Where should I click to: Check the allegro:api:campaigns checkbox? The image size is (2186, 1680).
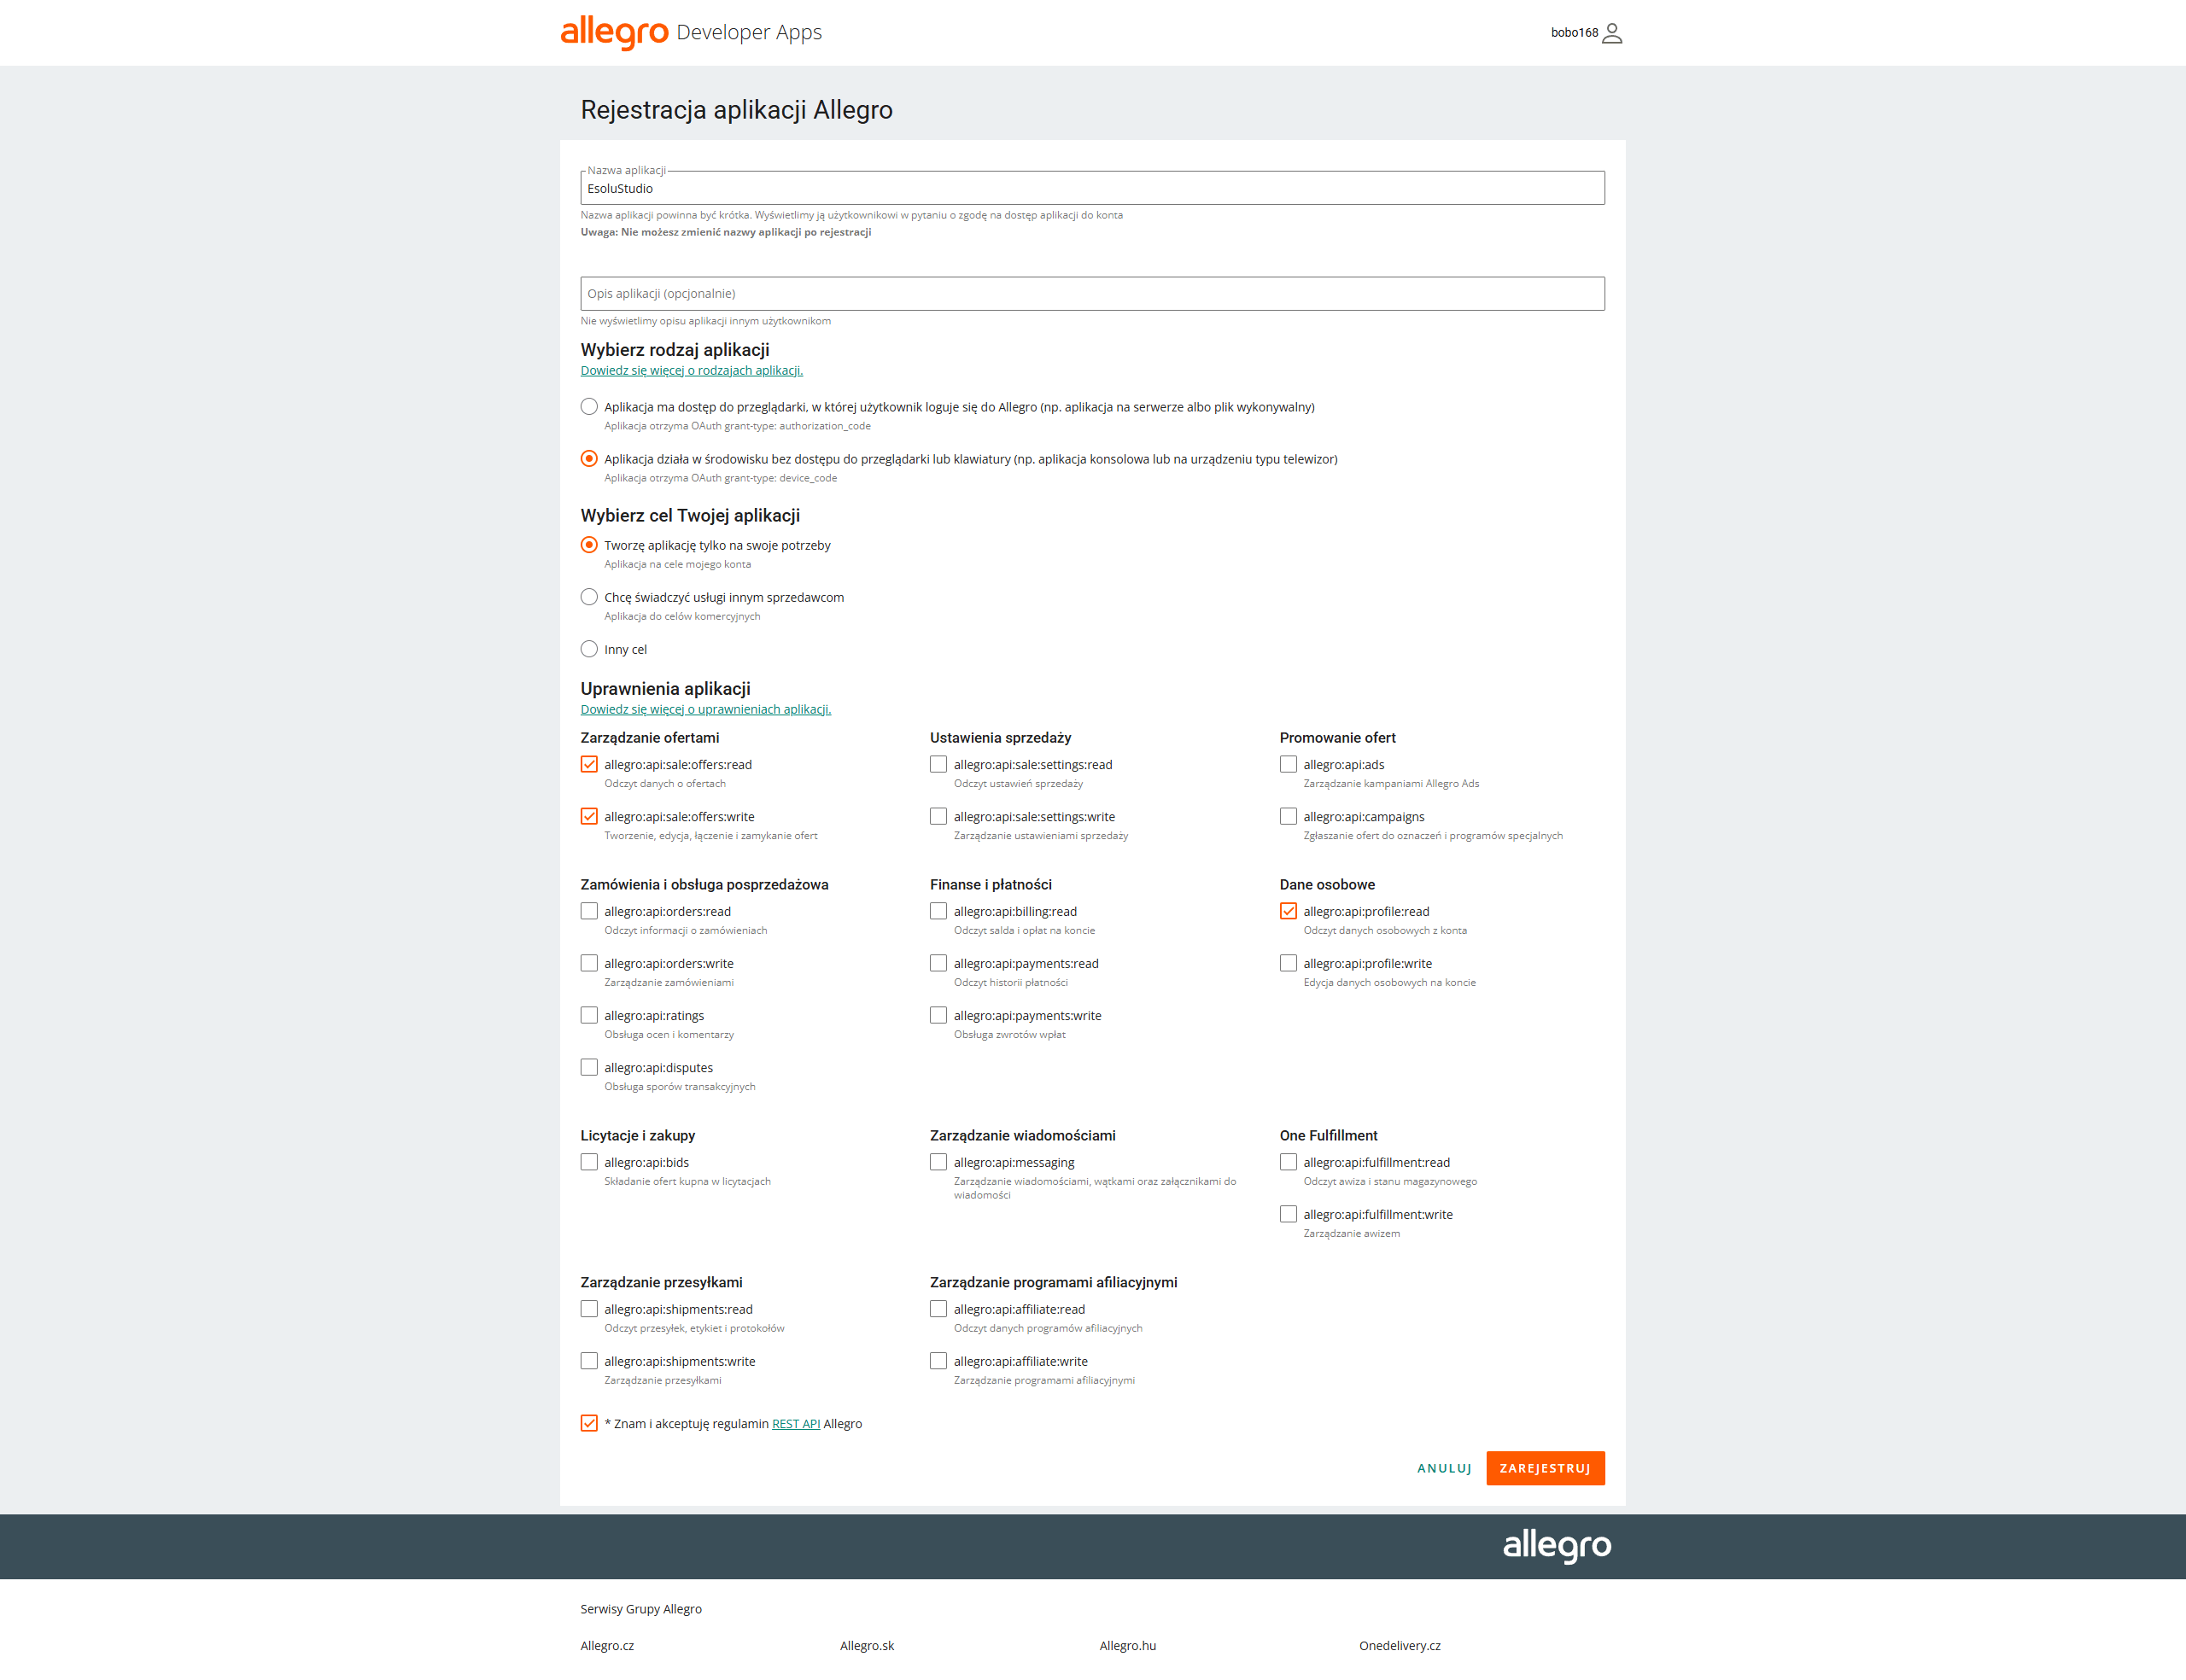click(x=1288, y=816)
